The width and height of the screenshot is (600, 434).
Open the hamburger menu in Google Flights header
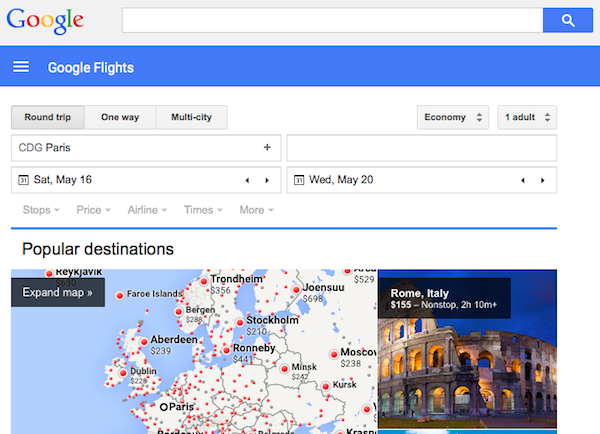[x=21, y=68]
